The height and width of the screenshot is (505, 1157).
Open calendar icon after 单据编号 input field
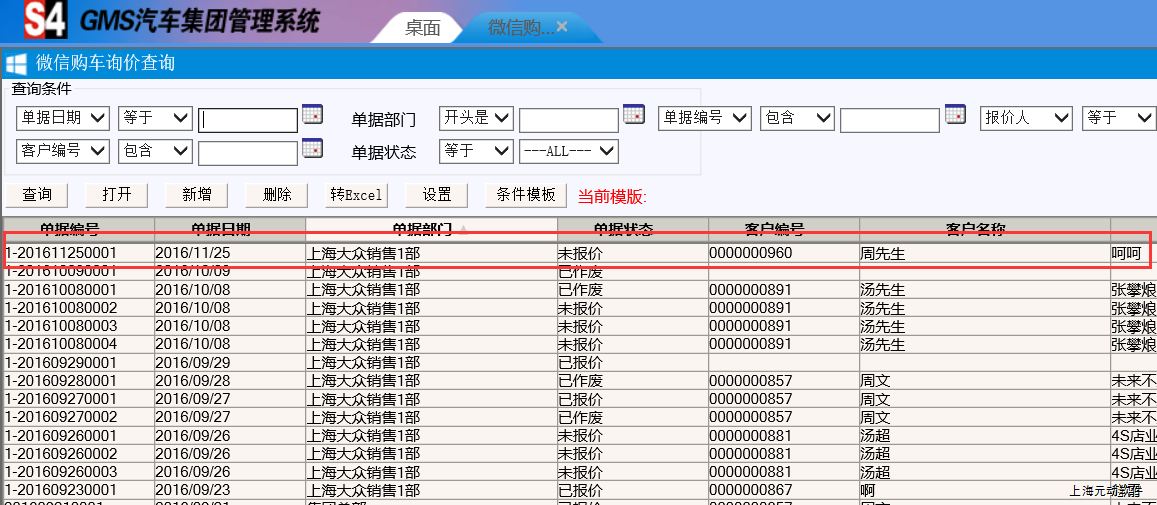point(955,114)
